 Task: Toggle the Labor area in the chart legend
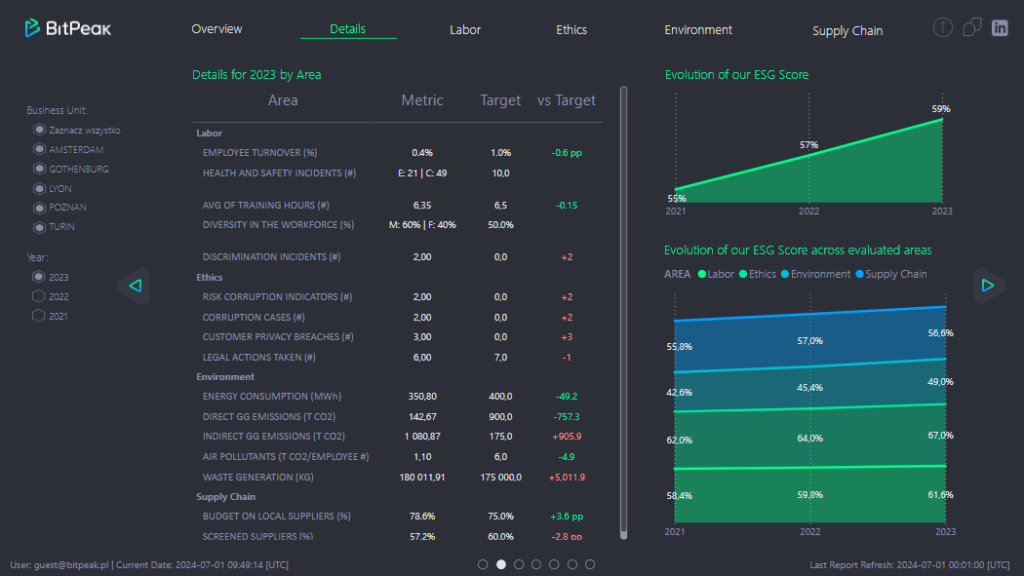tap(715, 273)
